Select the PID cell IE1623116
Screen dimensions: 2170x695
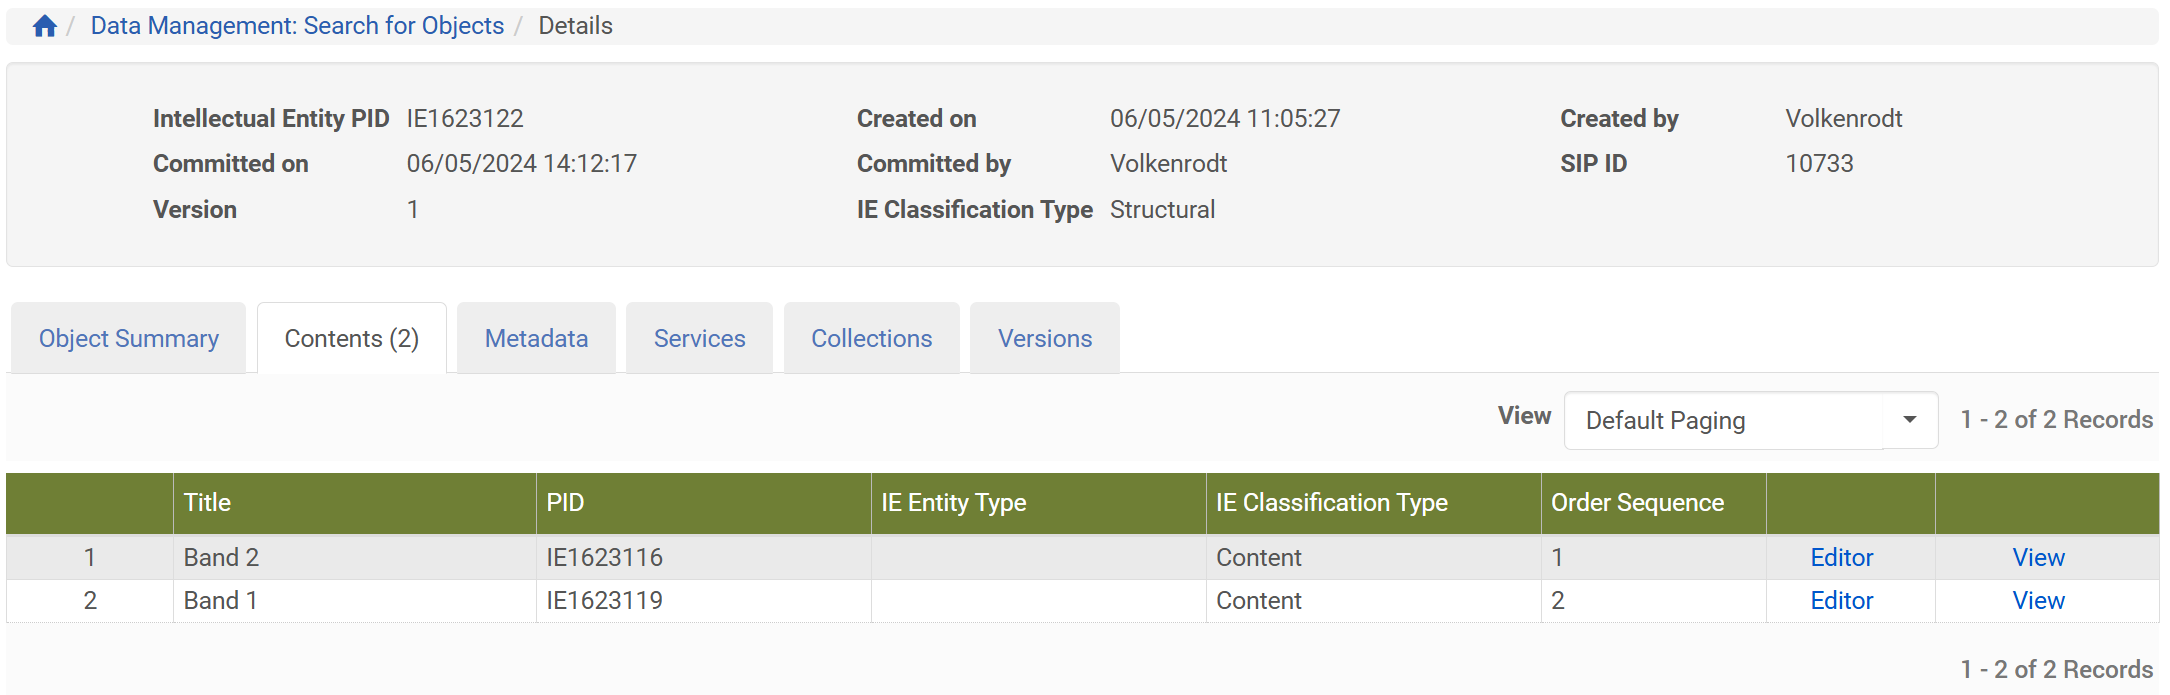pyautogui.click(x=604, y=558)
